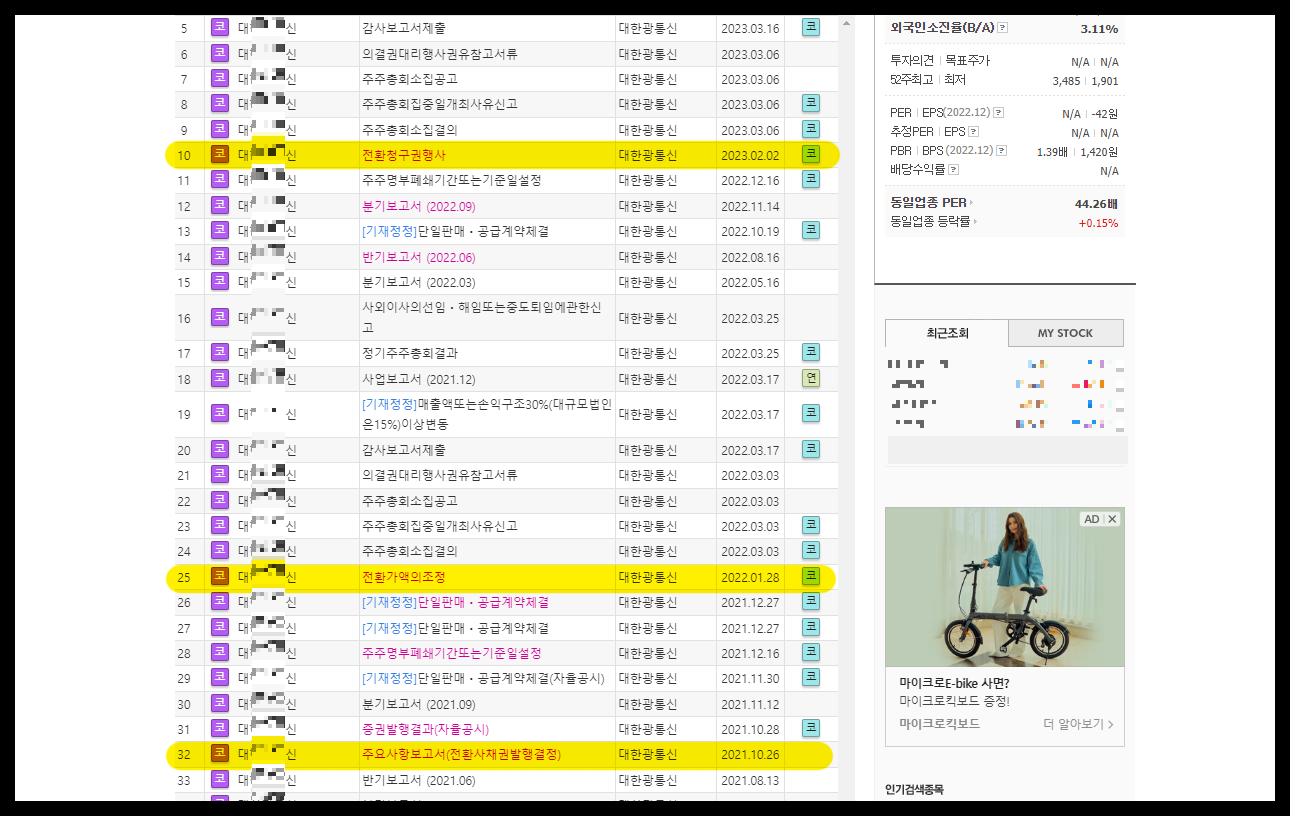Click the teal 코 icon beside 주주명부폐쇄기간또는기준일설정 row 11
This screenshot has width=1290, height=816.
pos(811,179)
